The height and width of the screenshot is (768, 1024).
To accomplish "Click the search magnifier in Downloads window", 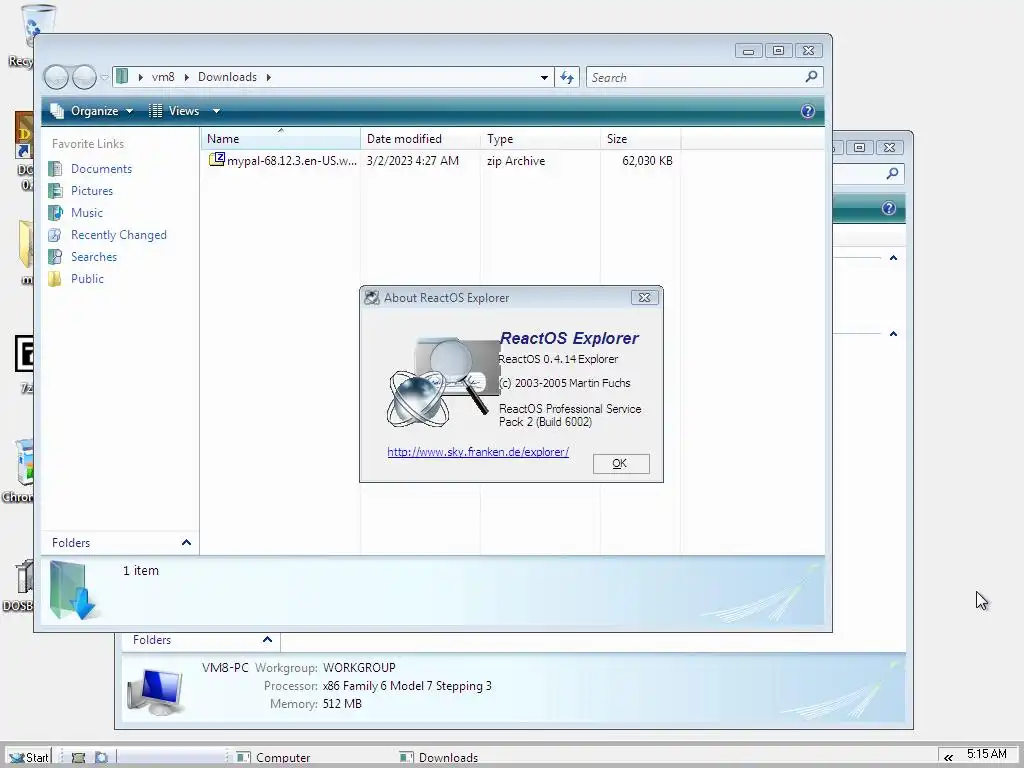I will (811, 77).
